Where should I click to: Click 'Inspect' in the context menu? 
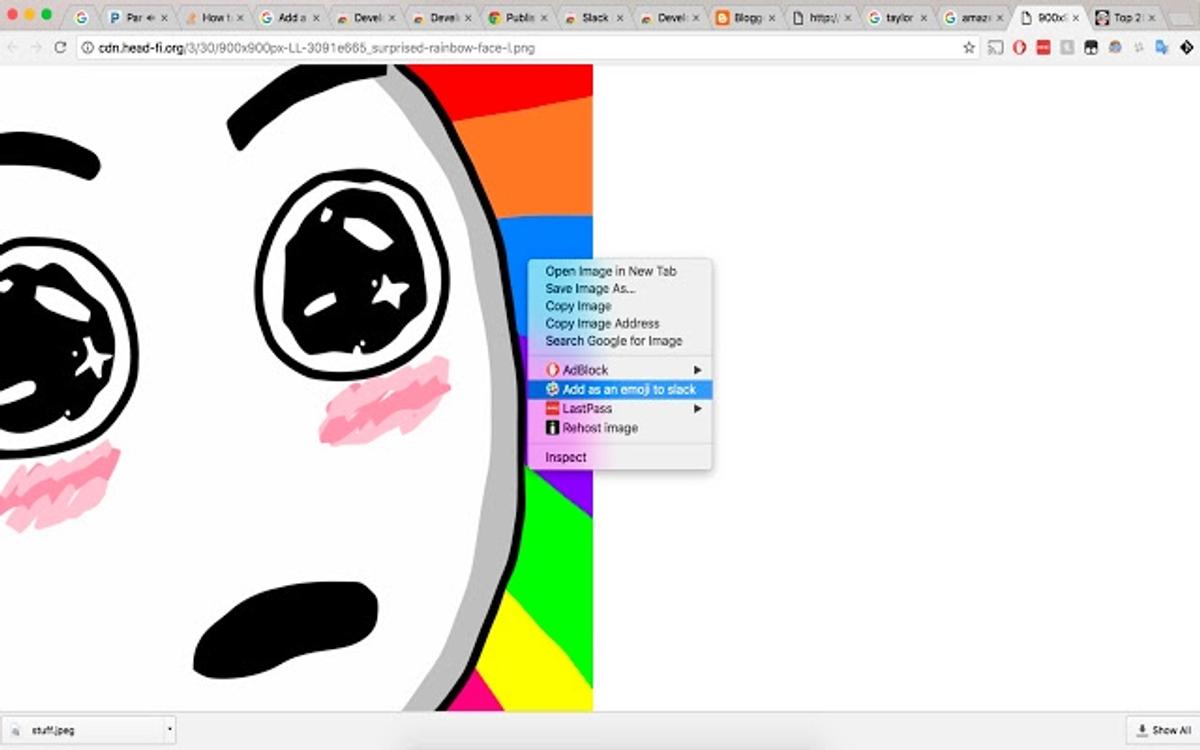coord(566,457)
